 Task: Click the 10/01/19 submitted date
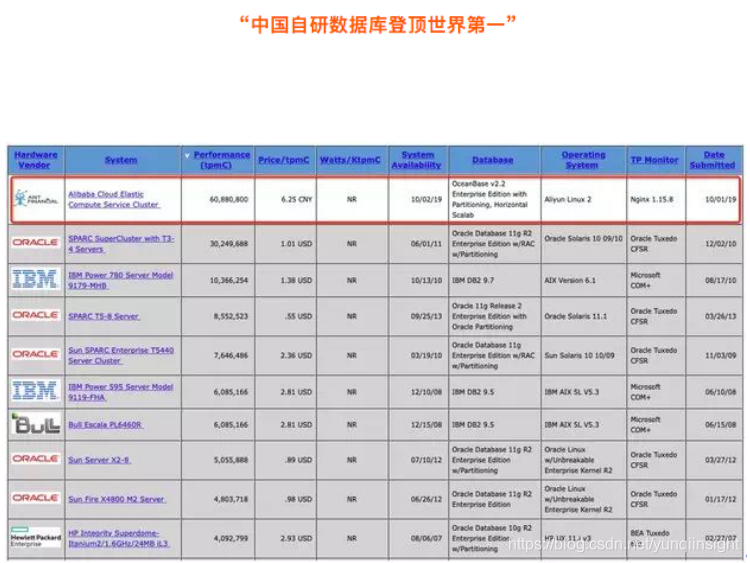720,199
